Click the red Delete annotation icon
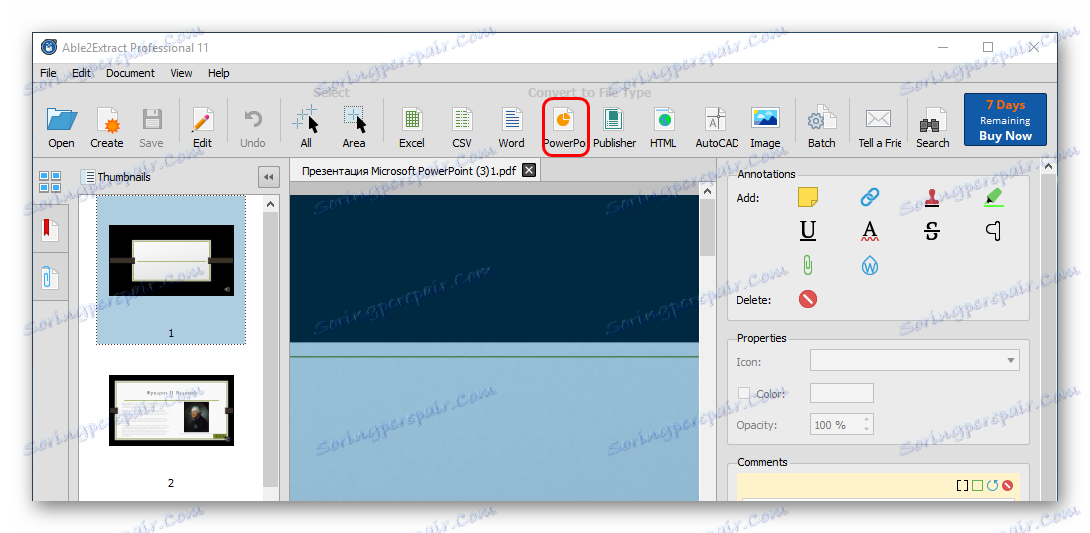 point(808,300)
